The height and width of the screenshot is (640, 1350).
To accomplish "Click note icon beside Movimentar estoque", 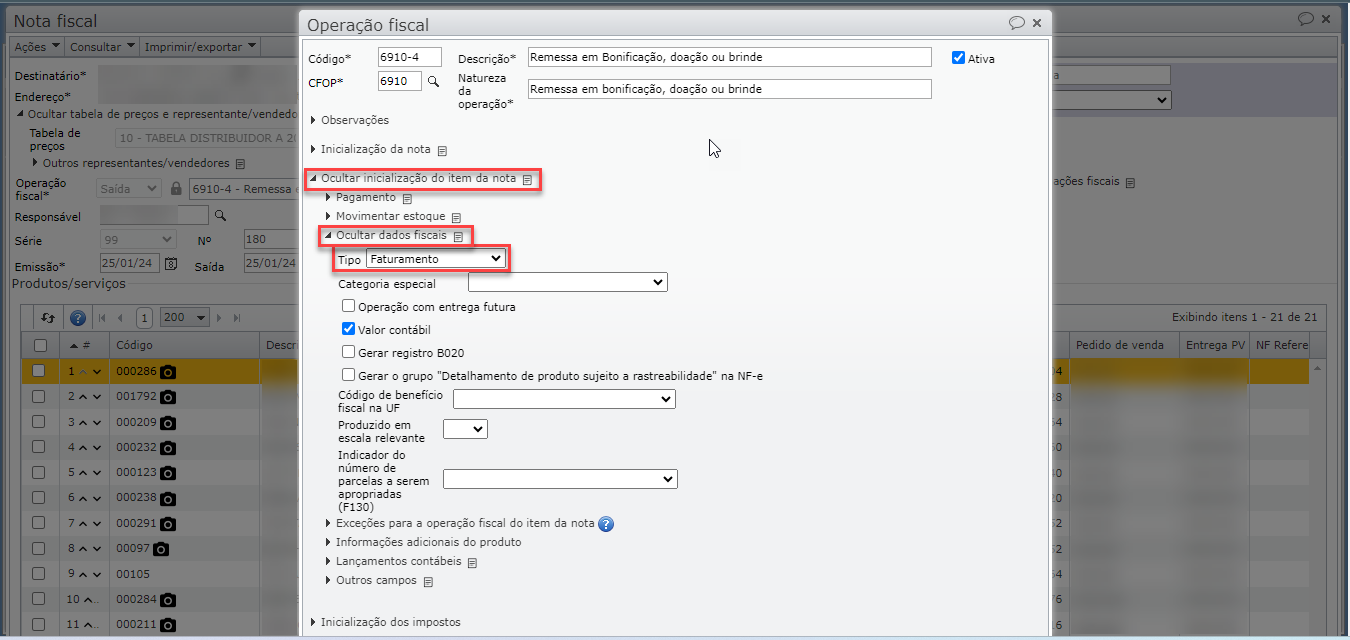I will point(456,217).
